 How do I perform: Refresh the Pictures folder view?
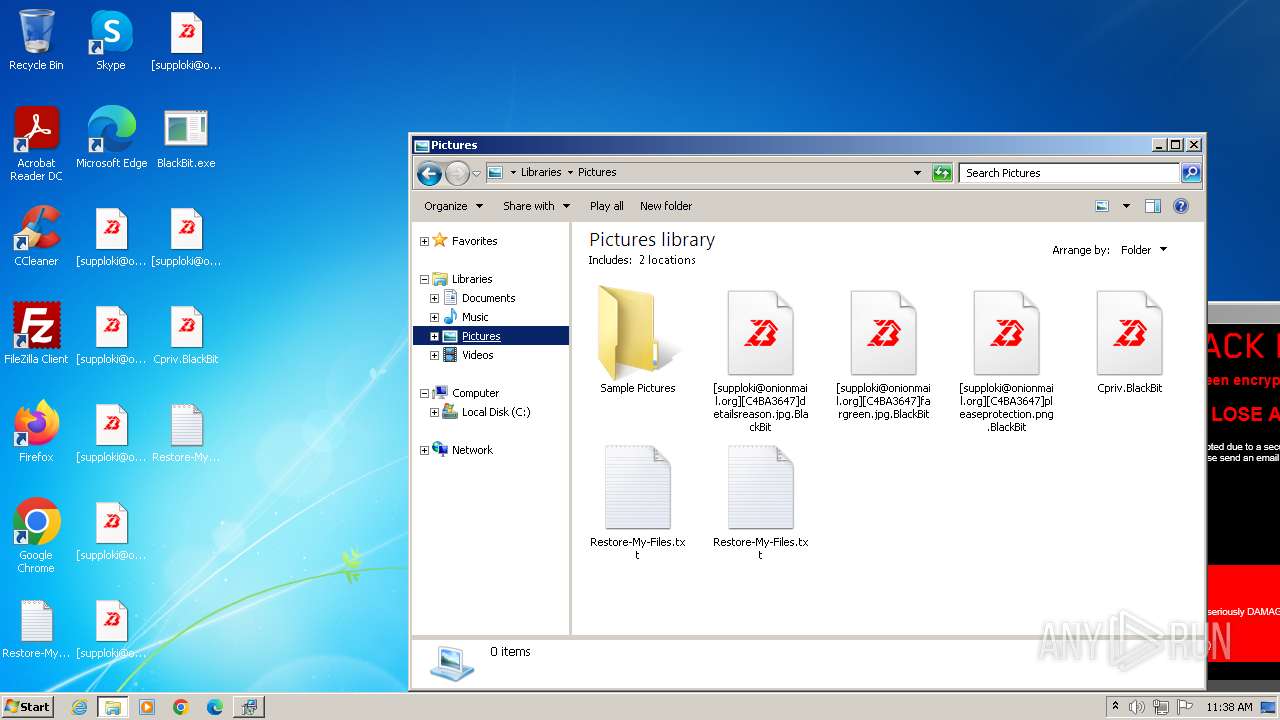942,173
